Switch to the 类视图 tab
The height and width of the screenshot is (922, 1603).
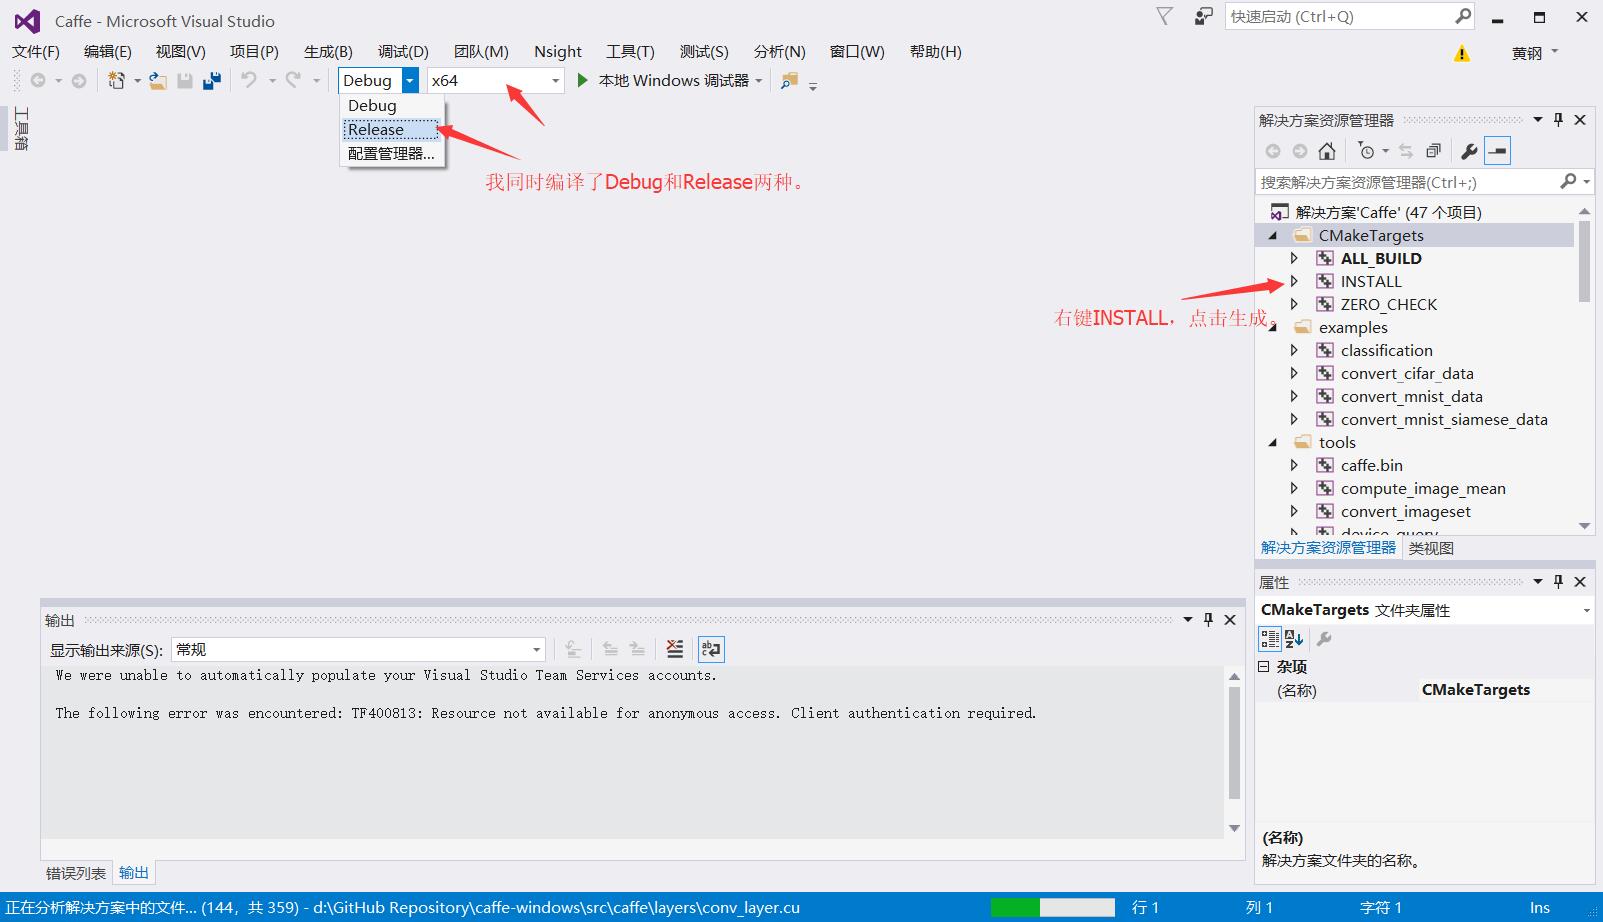tap(1431, 548)
